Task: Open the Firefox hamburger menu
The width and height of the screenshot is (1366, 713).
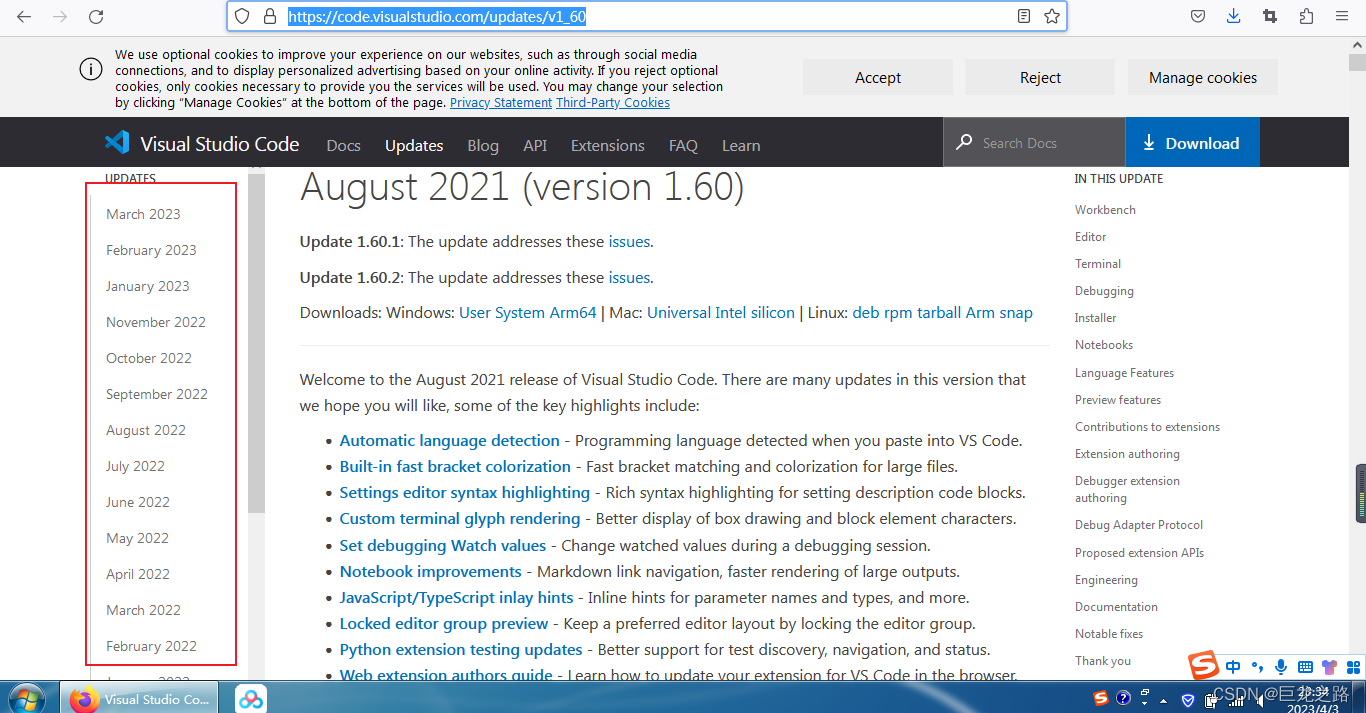Action: click(x=1342, y=16)
